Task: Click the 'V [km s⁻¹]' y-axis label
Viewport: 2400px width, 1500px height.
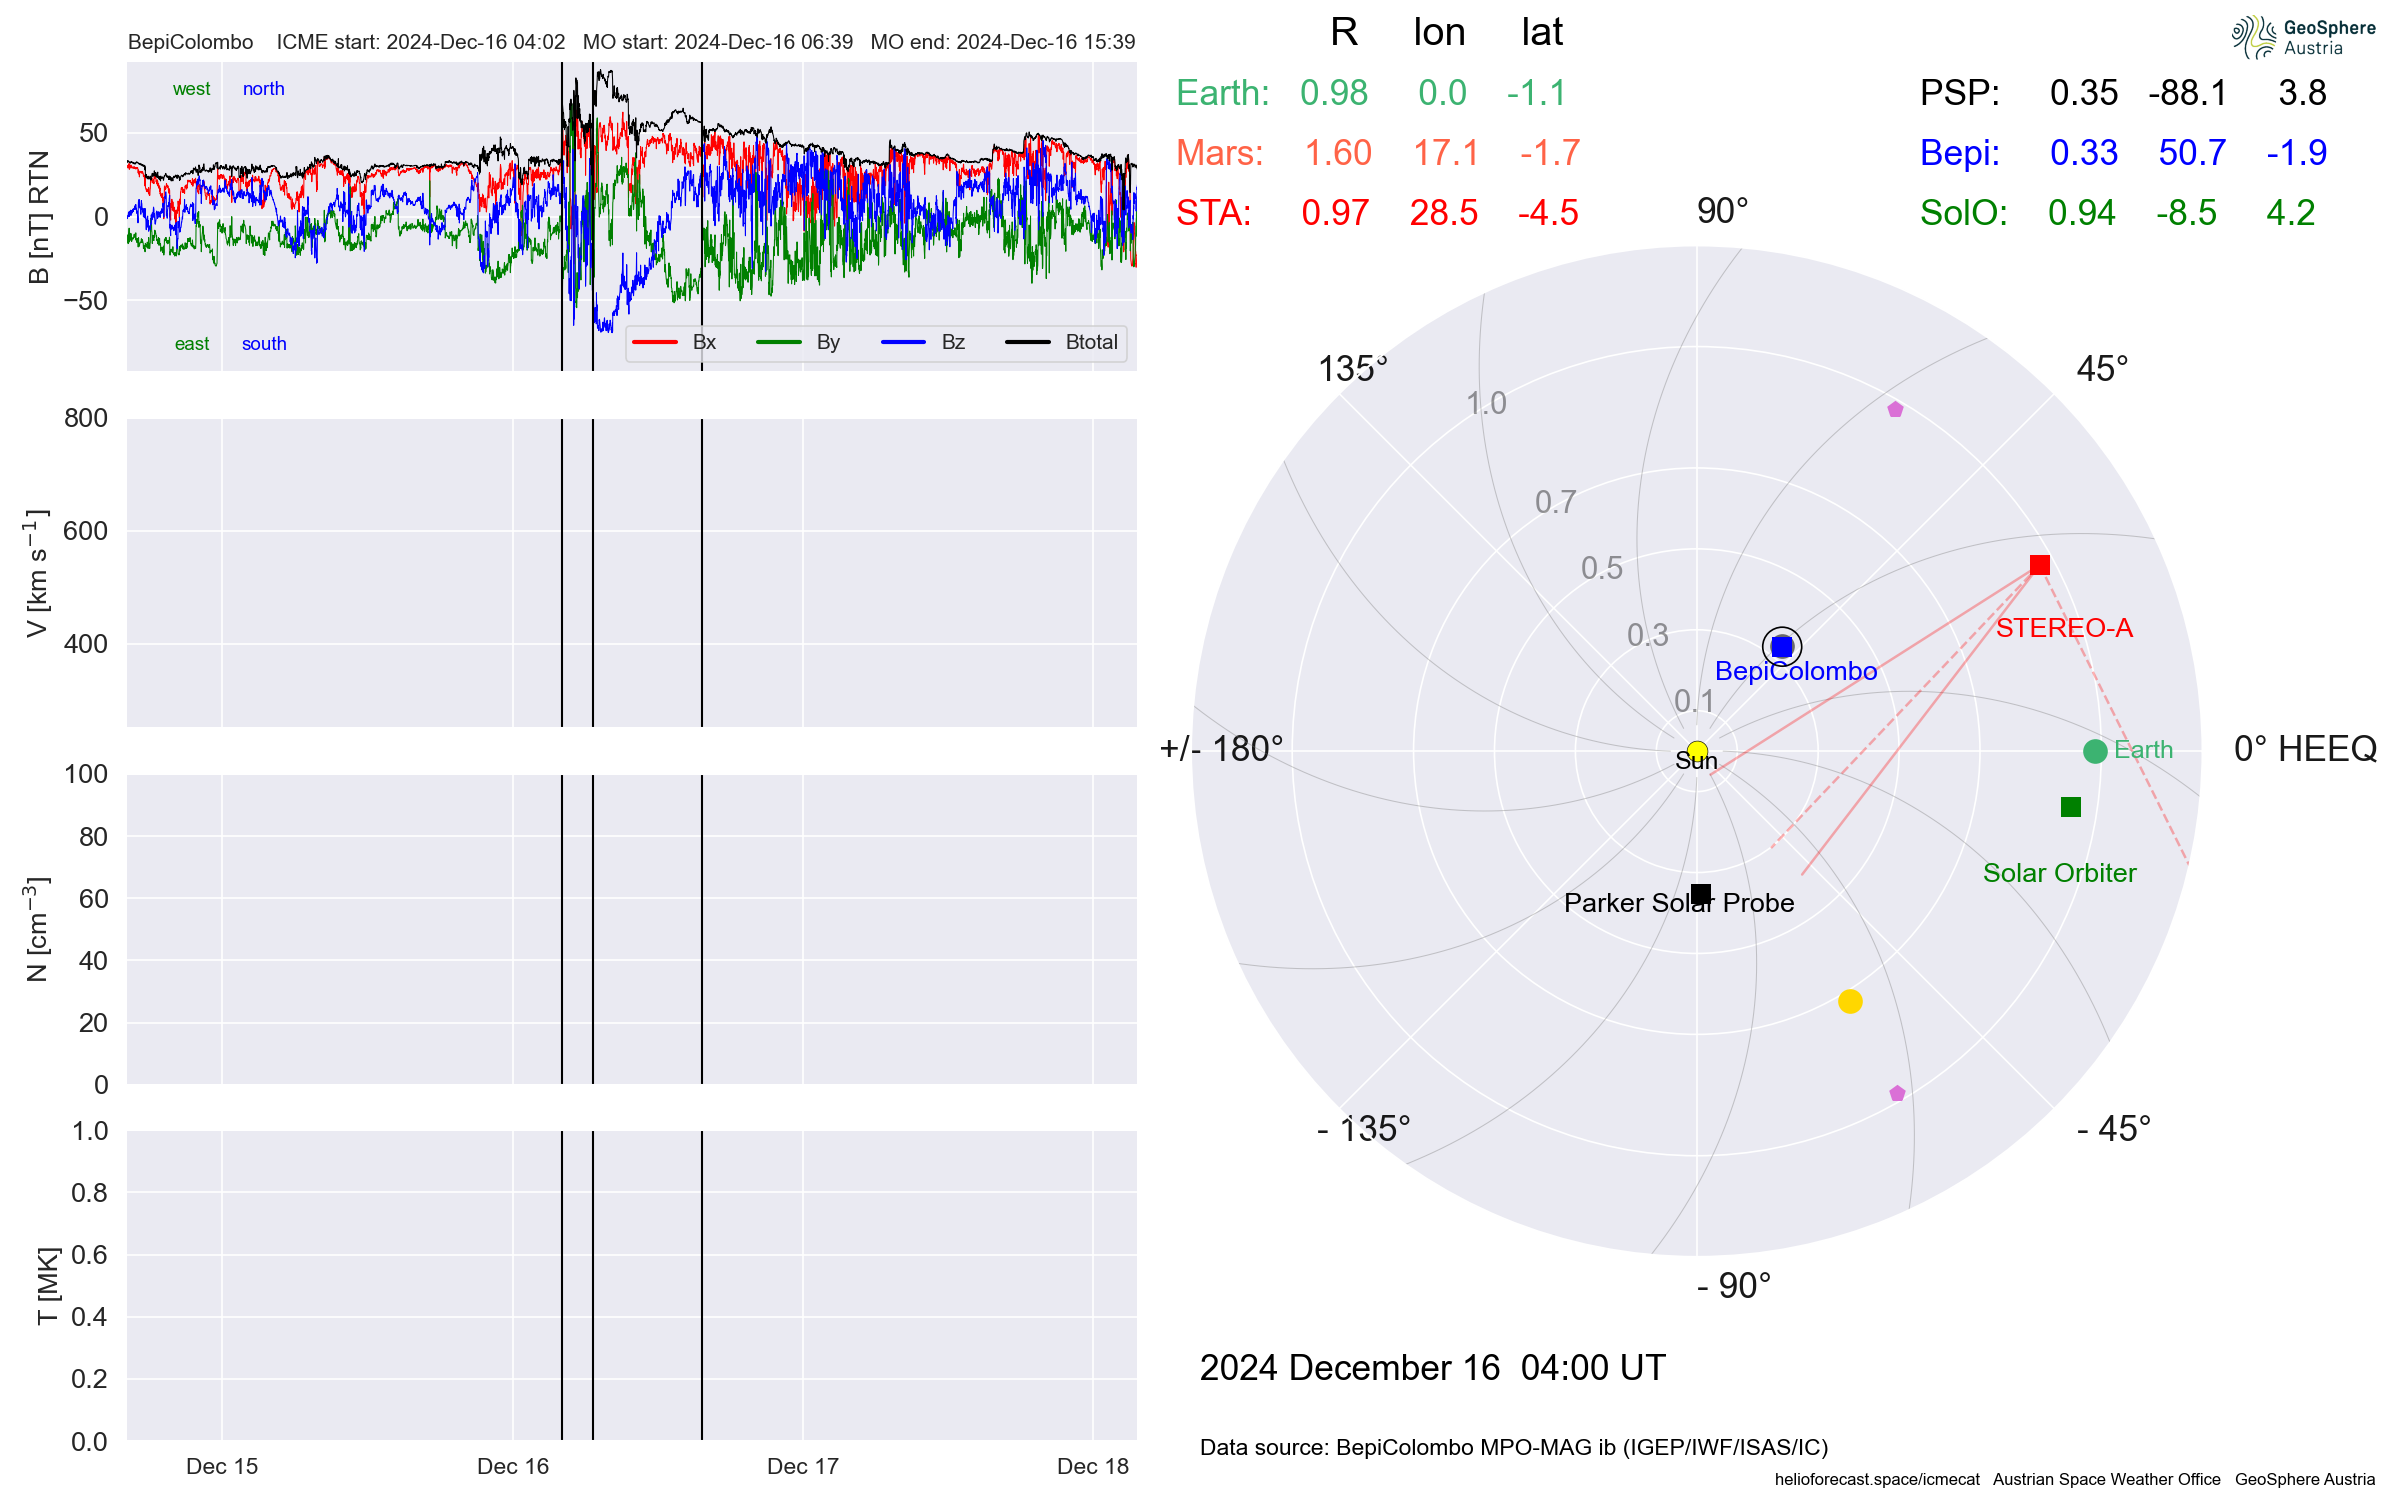Action: 37,573
